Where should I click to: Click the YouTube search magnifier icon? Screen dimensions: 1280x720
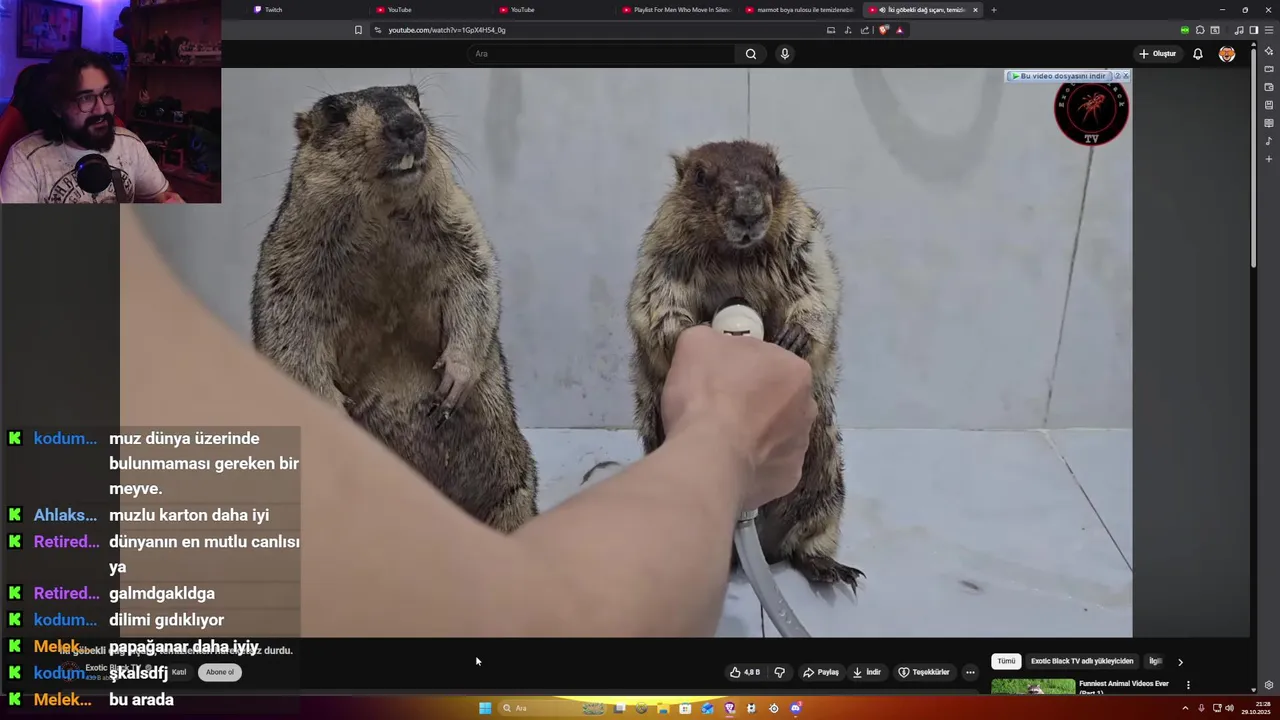click(x=751, y=54)
